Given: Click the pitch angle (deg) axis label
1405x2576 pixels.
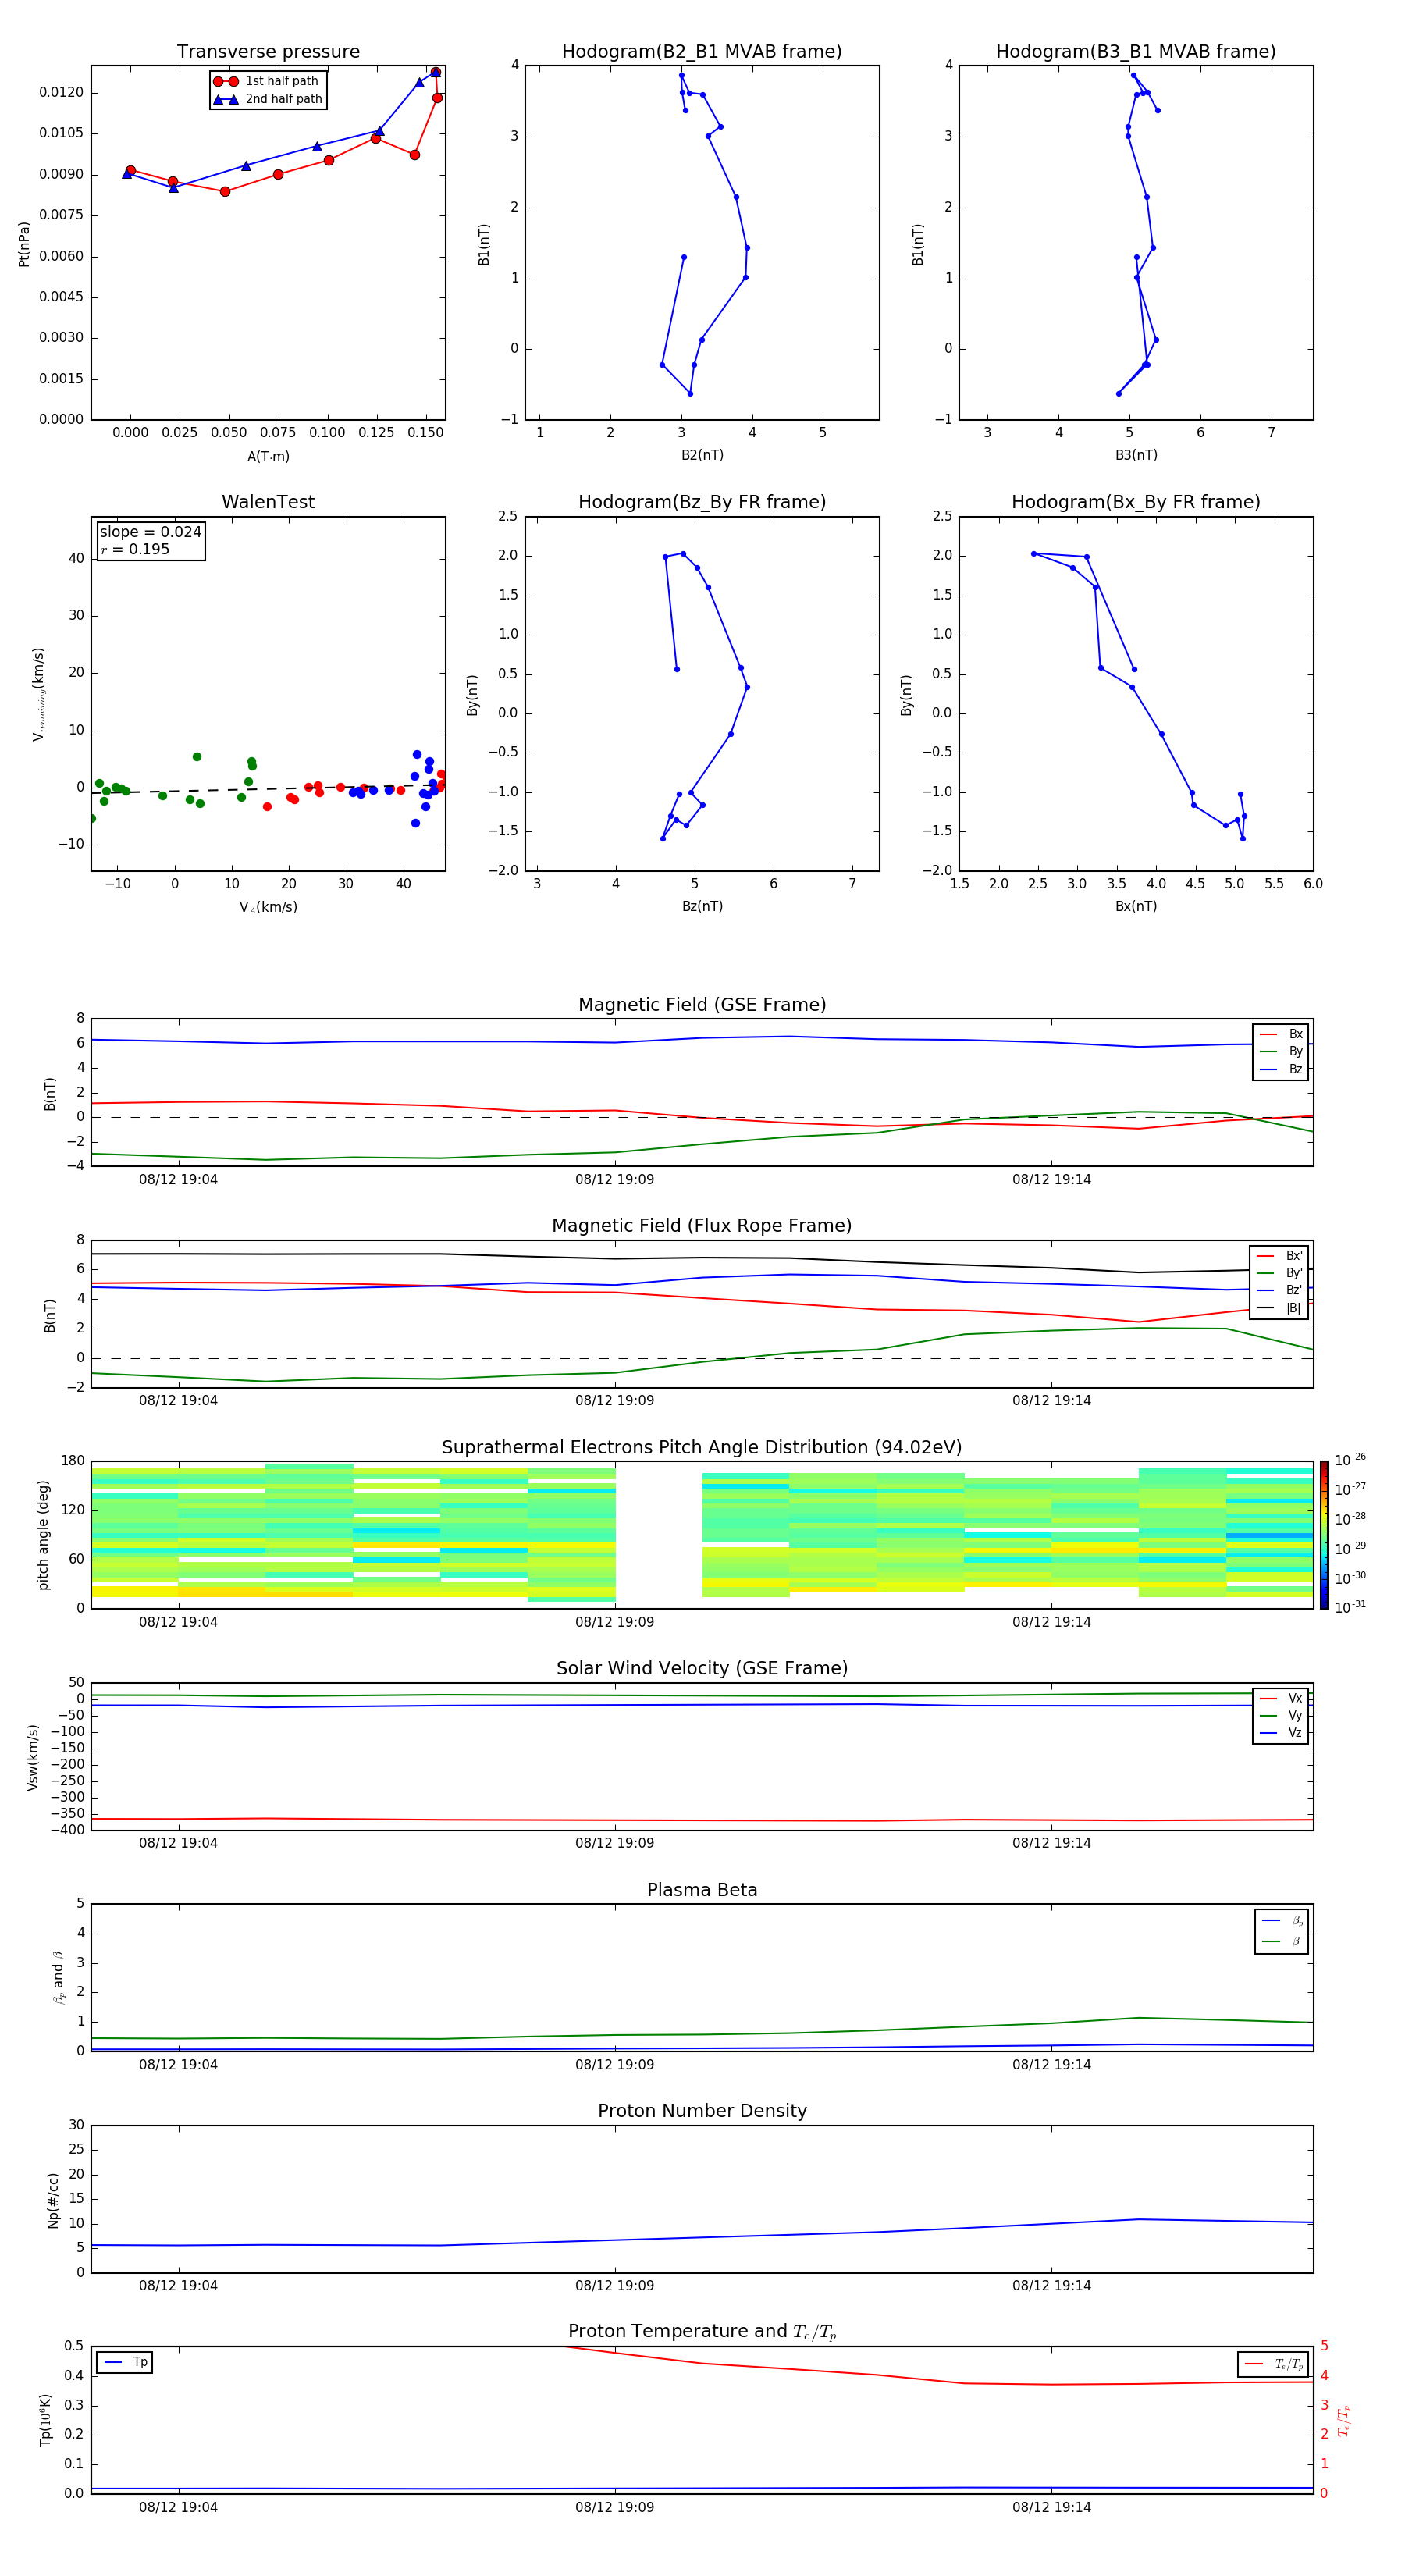Looking at the screenshot, I should [43, 1535].
